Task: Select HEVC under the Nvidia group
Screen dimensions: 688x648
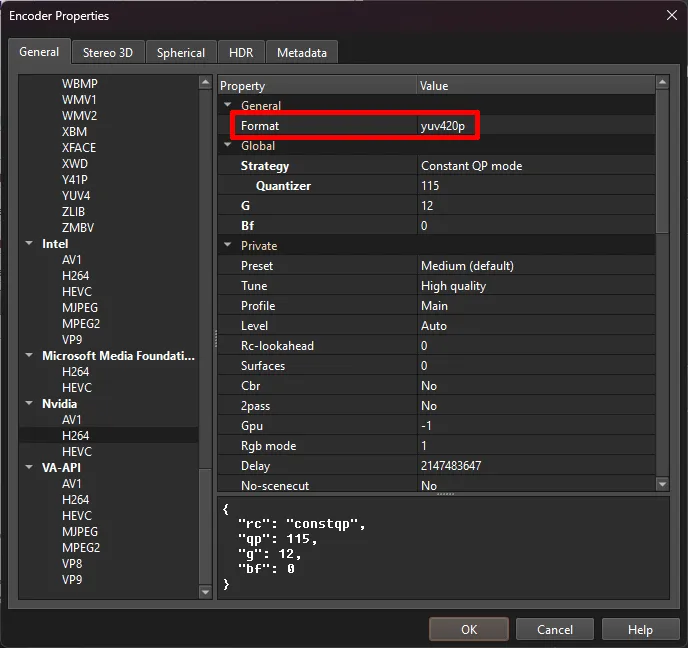Action: 76,452
